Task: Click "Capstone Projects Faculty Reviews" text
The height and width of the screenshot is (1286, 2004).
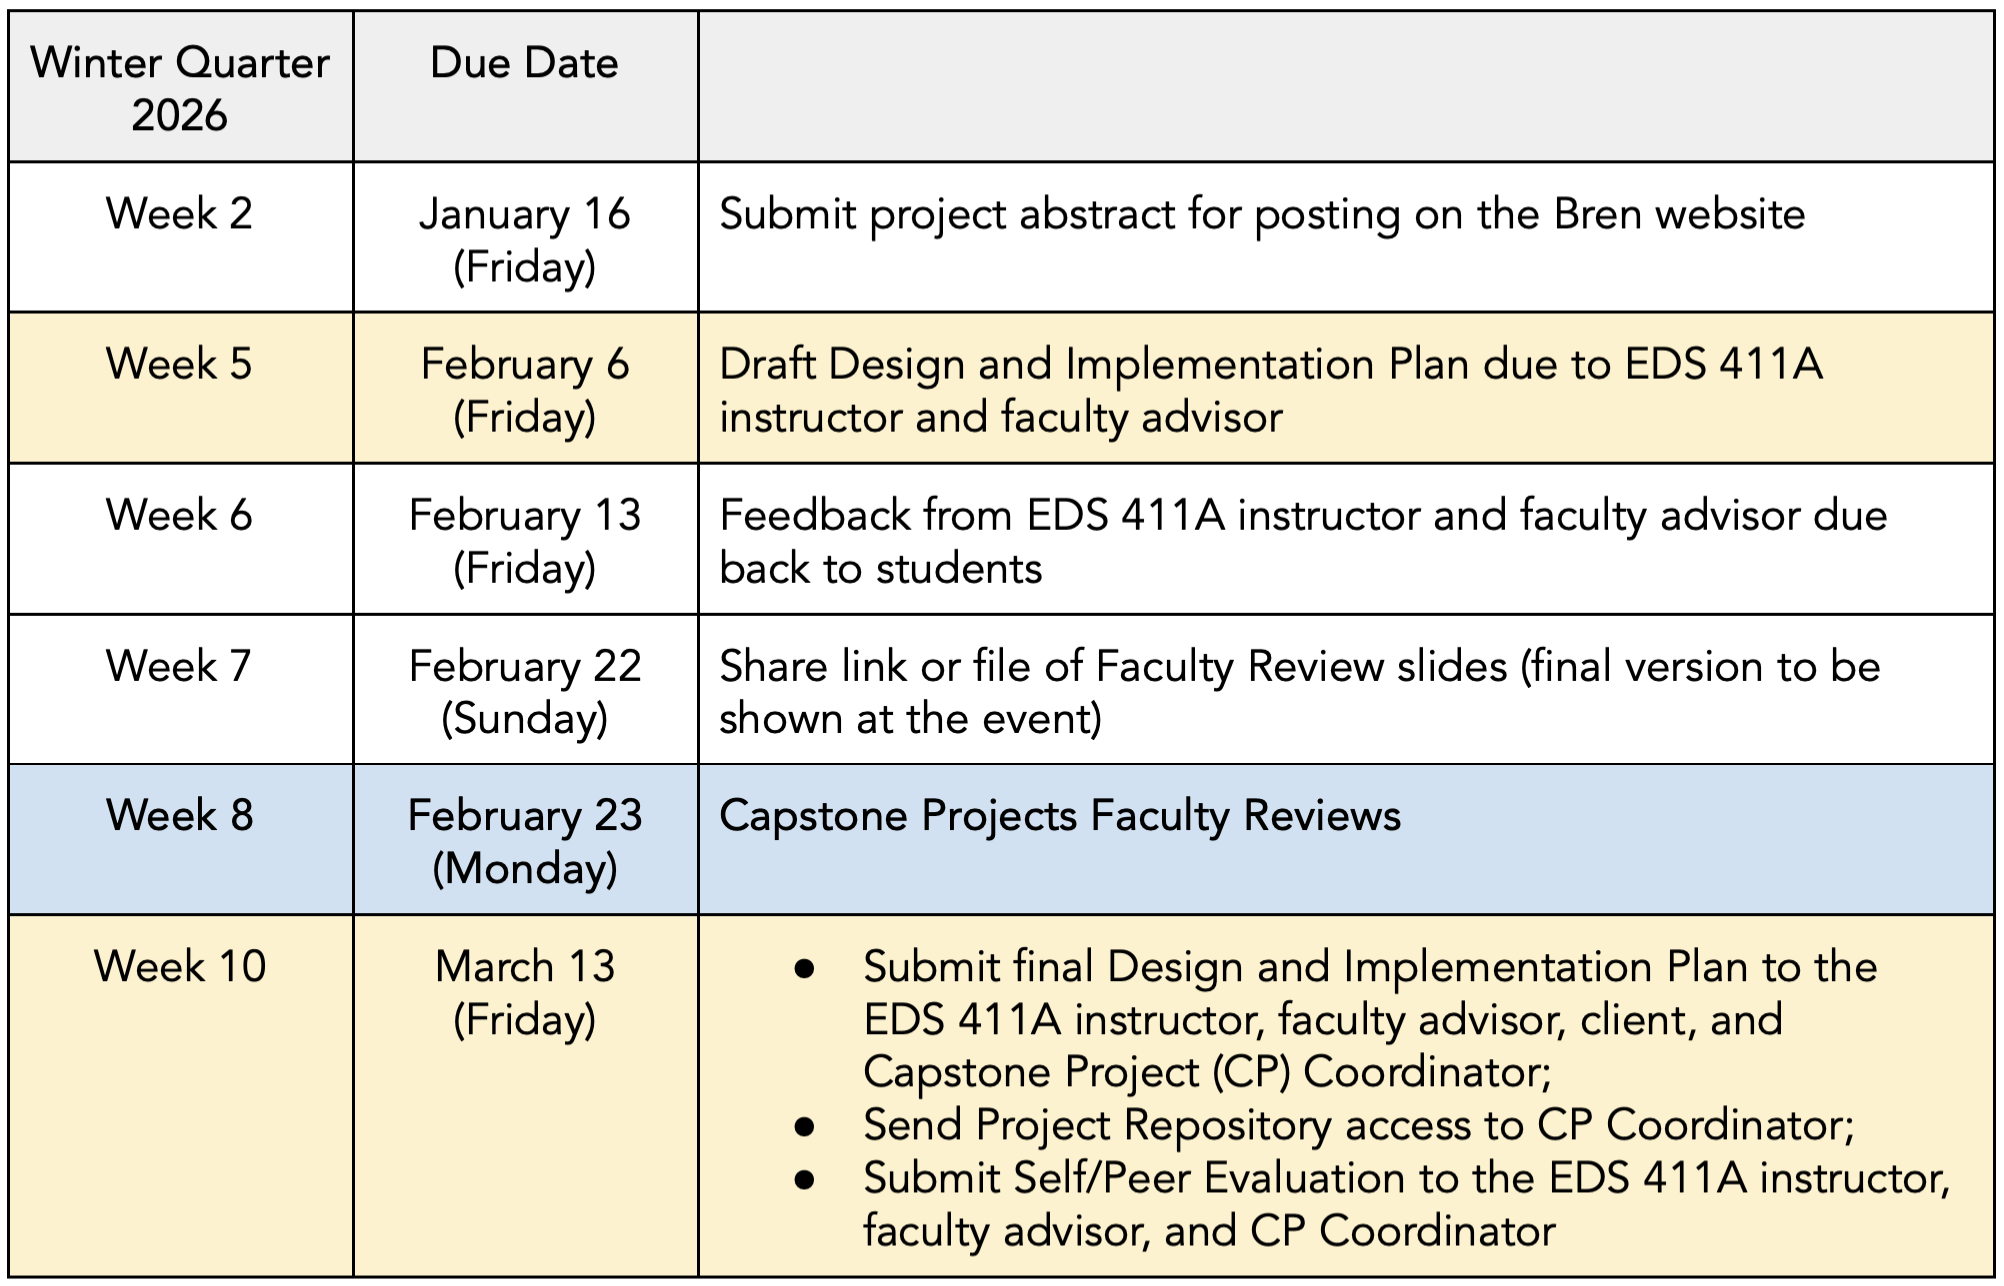Action: click(1060, 815)
